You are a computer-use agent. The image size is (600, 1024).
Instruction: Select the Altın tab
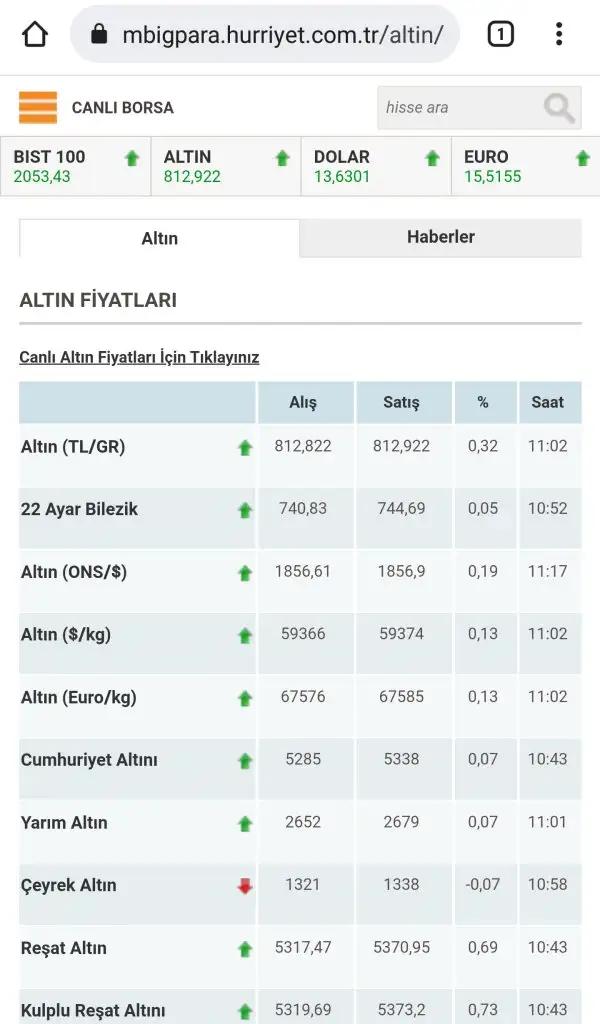[159, 238]
